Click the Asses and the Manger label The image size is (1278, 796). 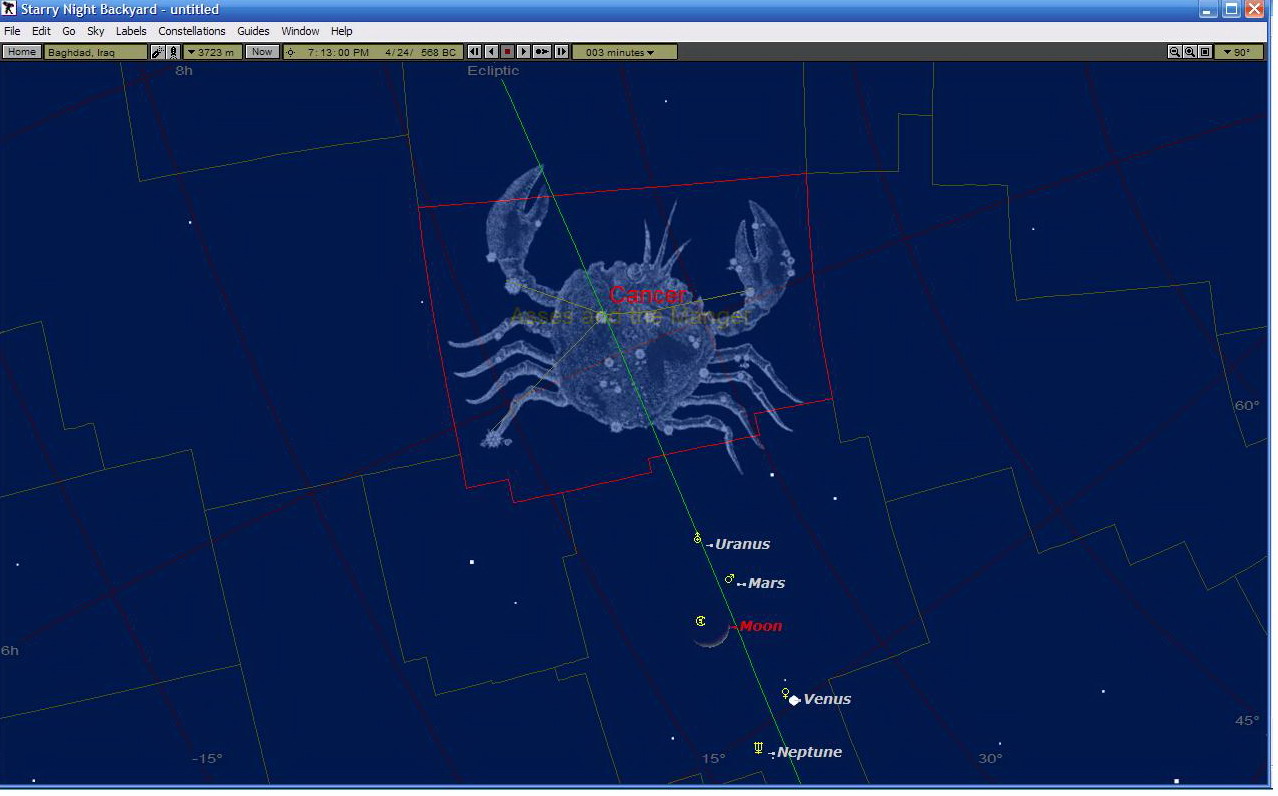click(631, 316)
